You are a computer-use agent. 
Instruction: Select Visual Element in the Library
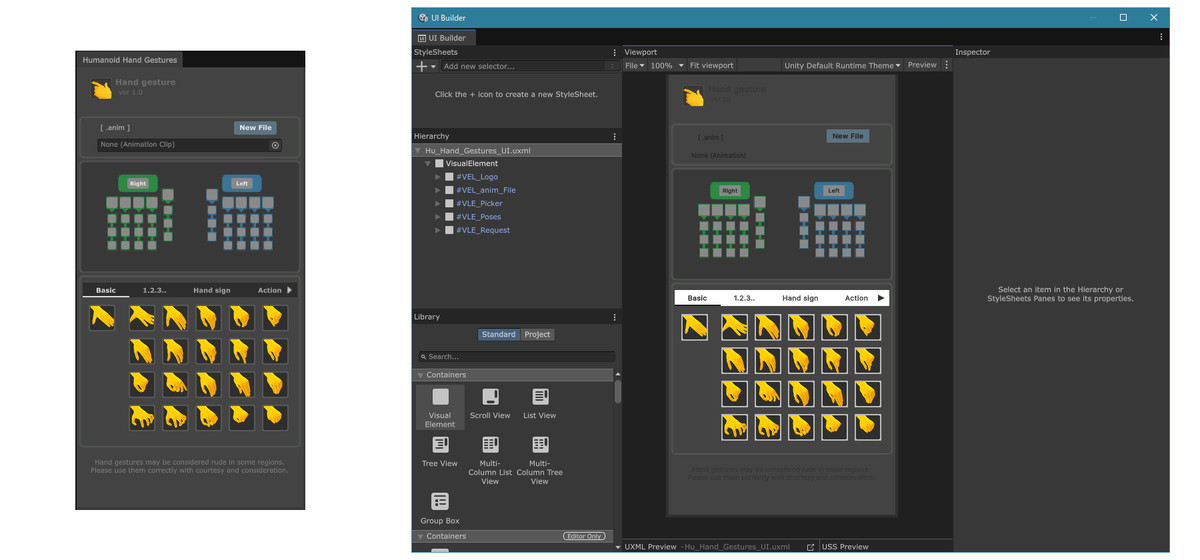point(440,407)
